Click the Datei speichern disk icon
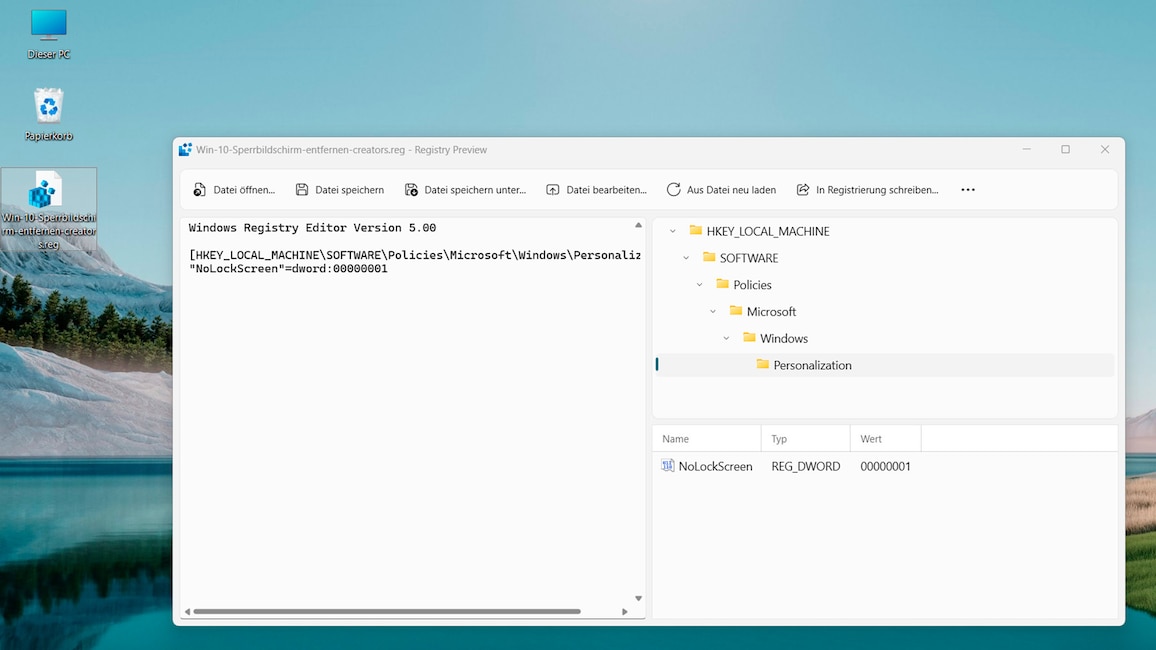The width and height of the screenshot is (1156, 650). (x=302, y=189)
